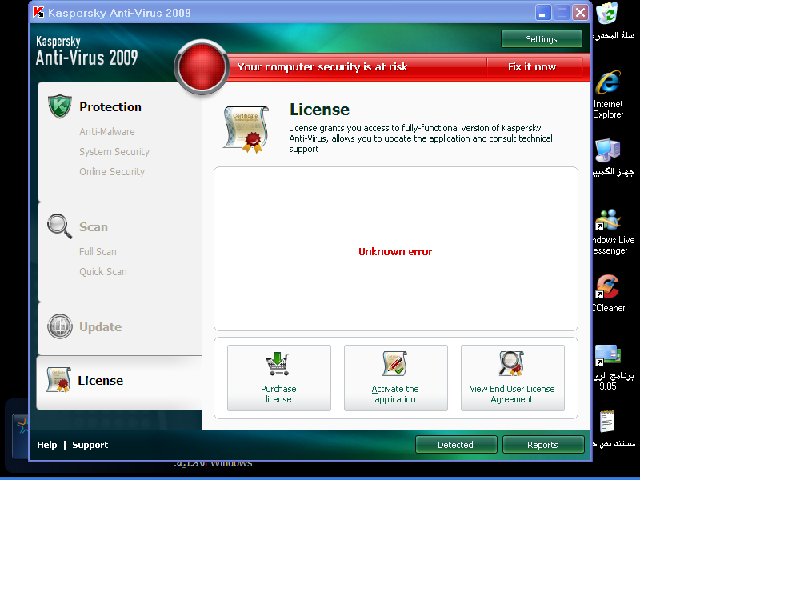Switch to the Scan section

pos(93,227)
